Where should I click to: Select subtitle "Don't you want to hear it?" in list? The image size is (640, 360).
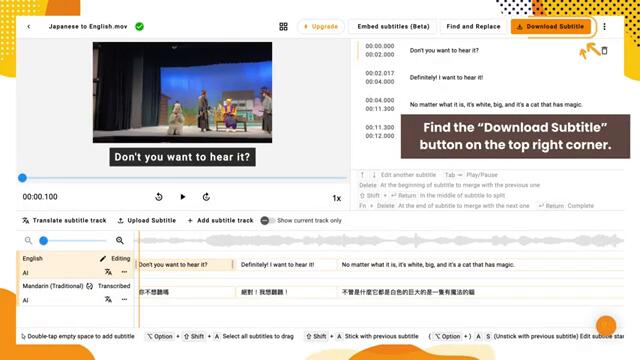click(x=444, y=51)
